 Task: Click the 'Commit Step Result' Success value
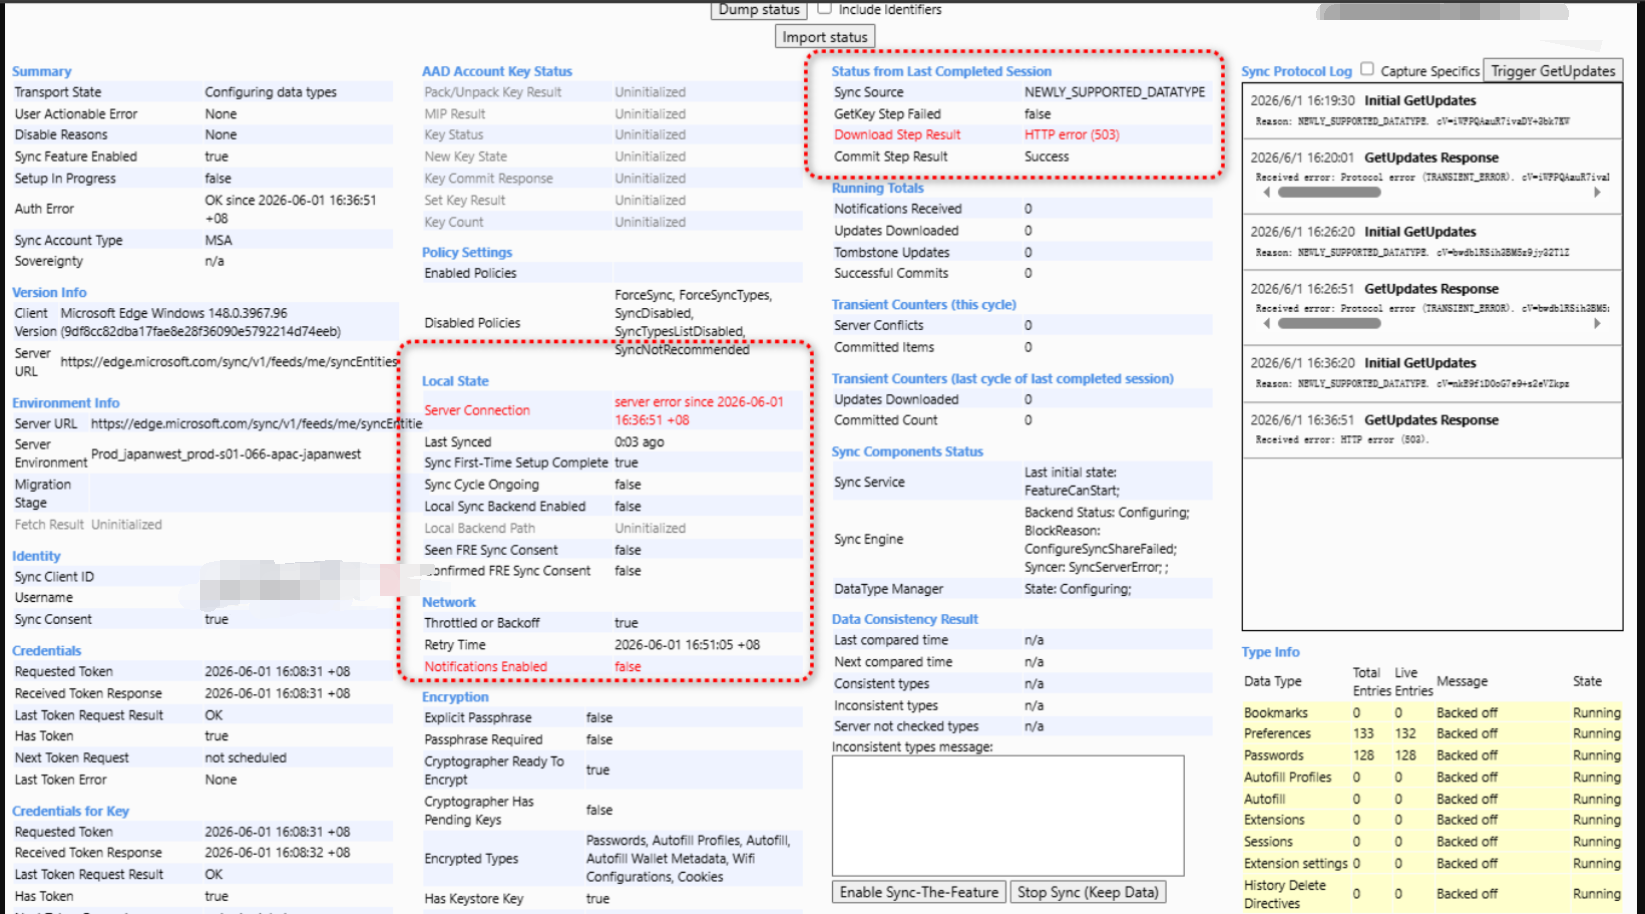(1046, 157)
